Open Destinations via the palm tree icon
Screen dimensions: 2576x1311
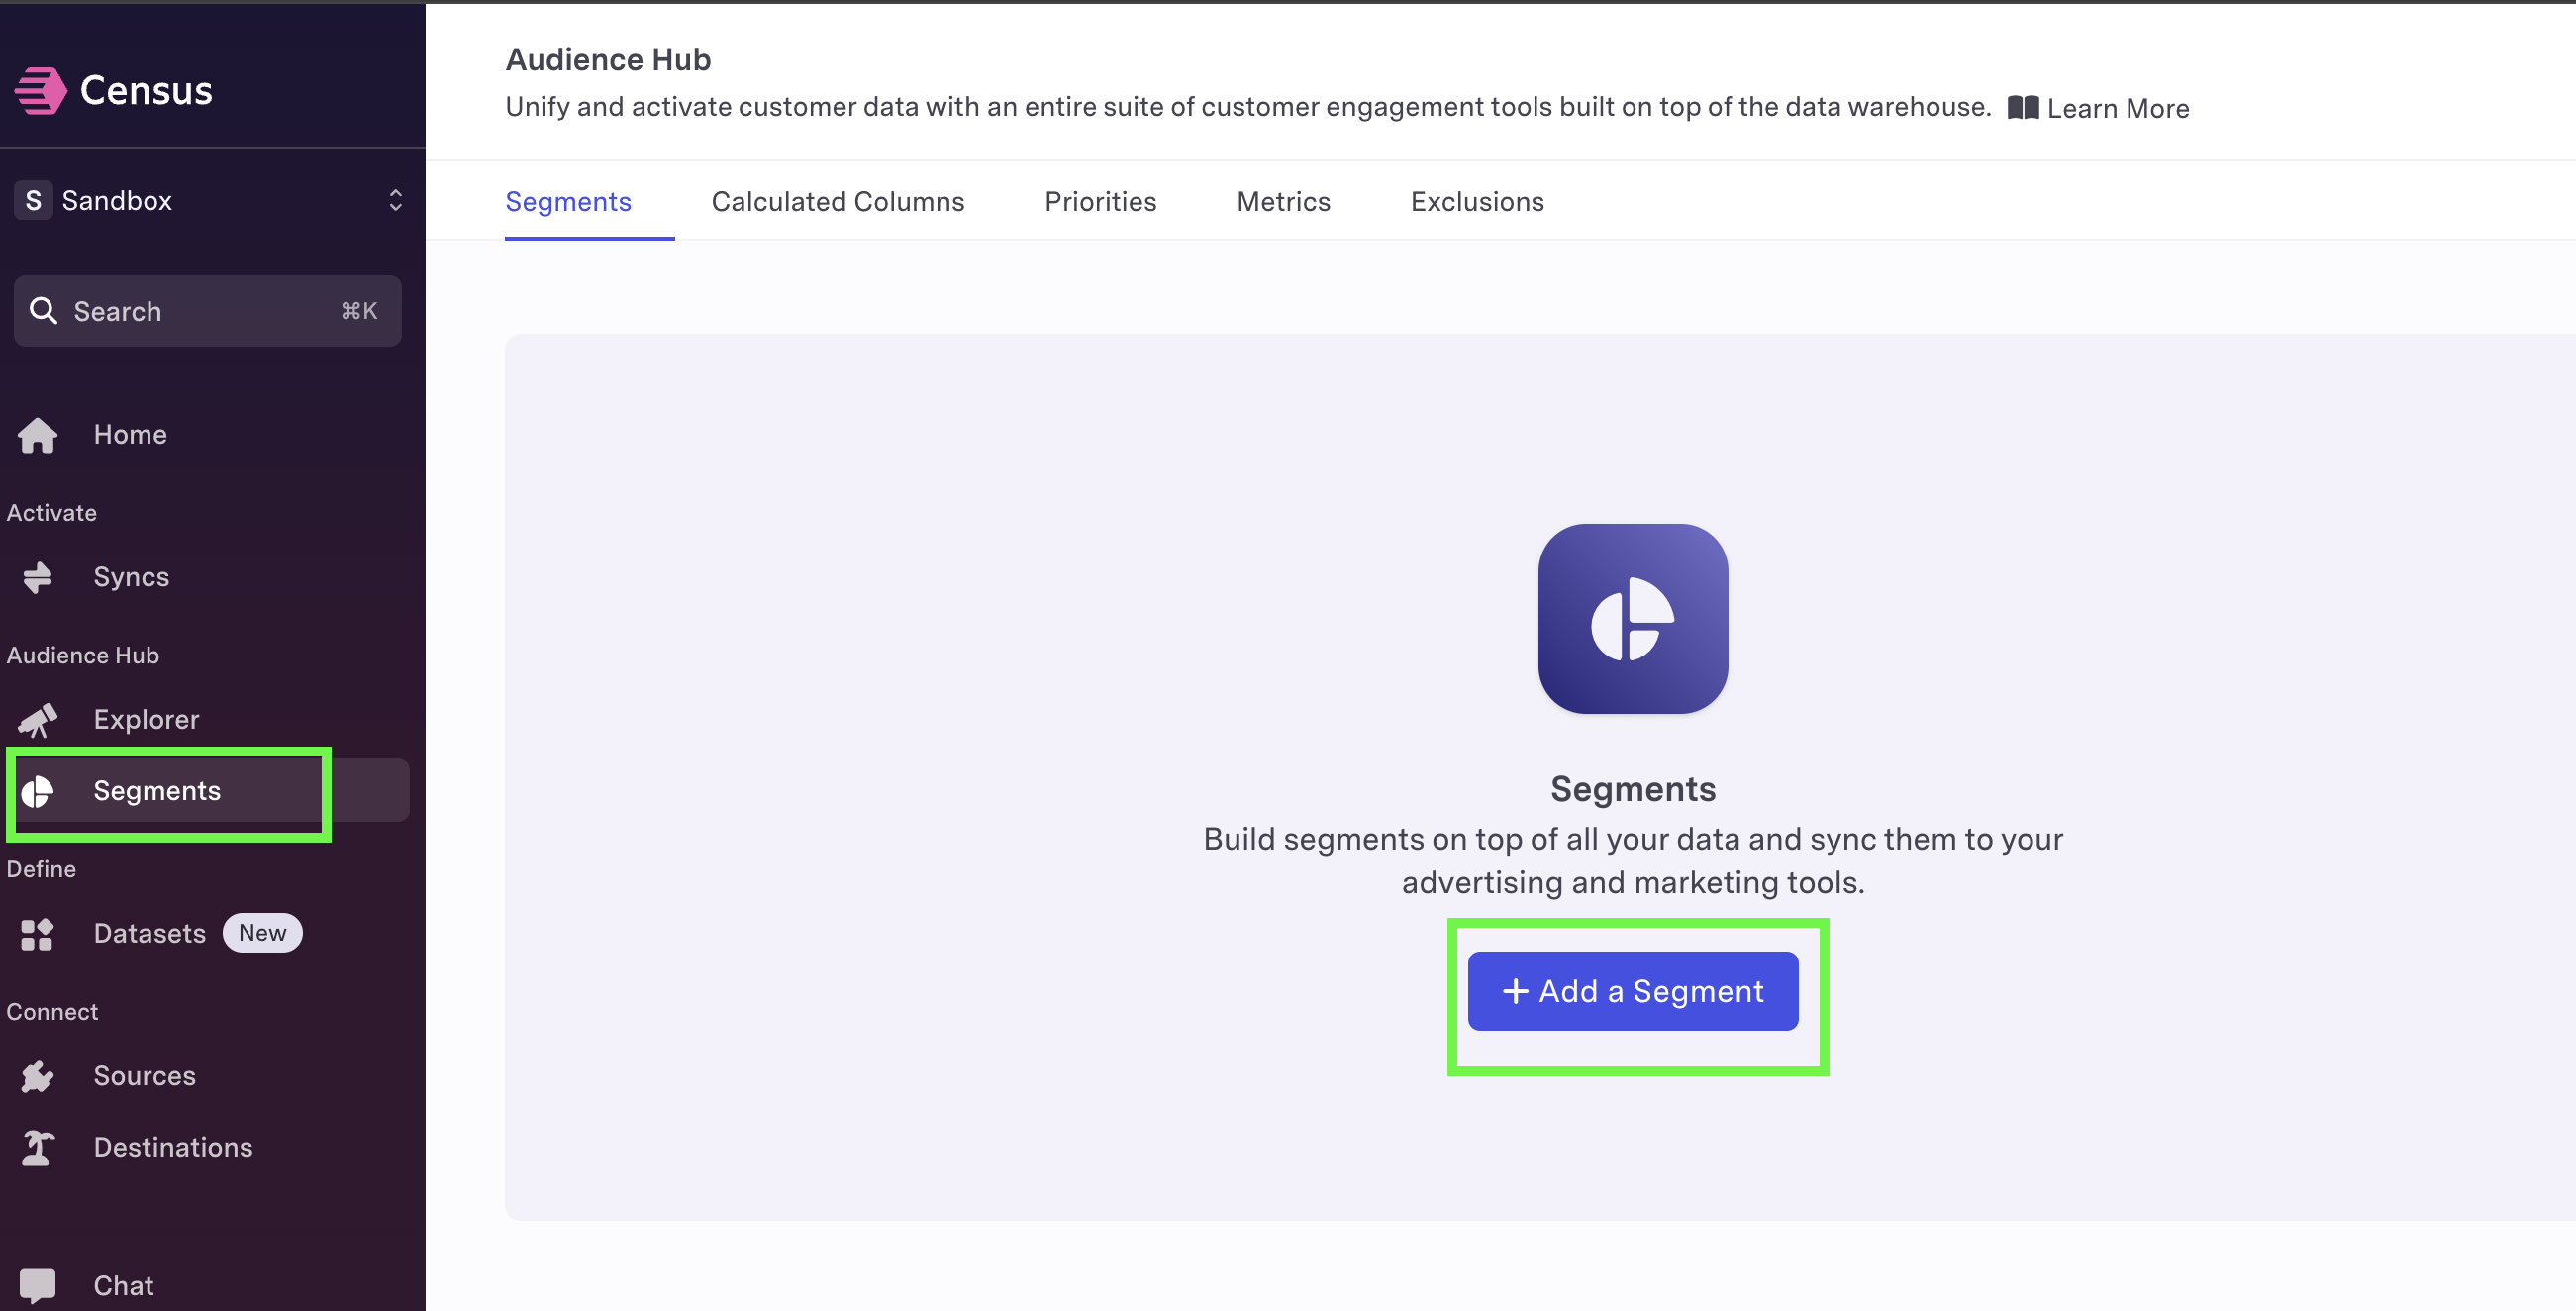coord(38,1148)
